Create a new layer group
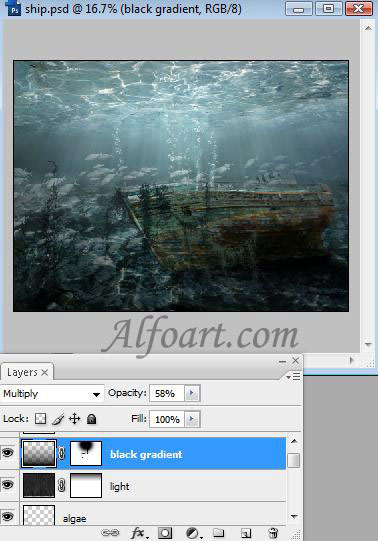 click(218, 533)
